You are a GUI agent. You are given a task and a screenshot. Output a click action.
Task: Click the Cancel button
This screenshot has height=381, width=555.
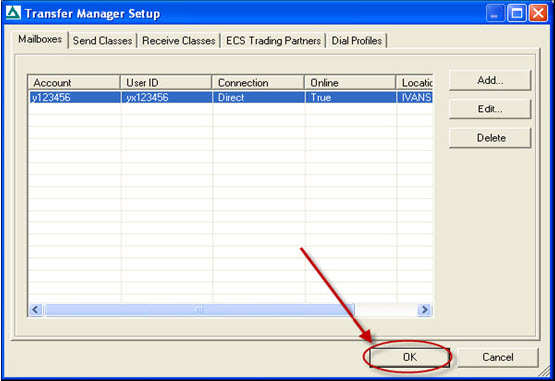(498, 357)
